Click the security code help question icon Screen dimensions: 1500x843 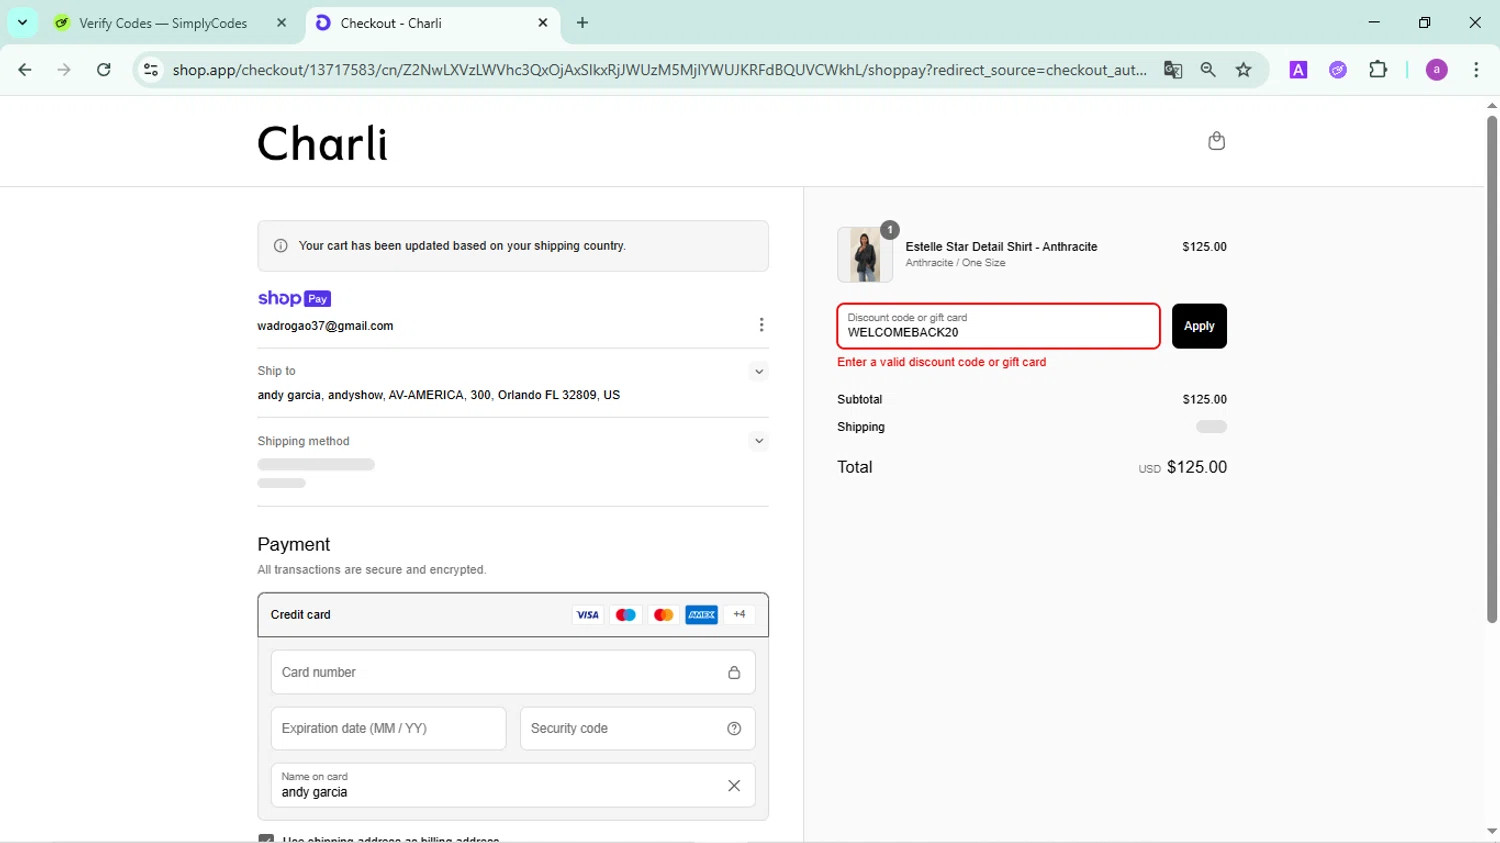[x=734, y=728]
